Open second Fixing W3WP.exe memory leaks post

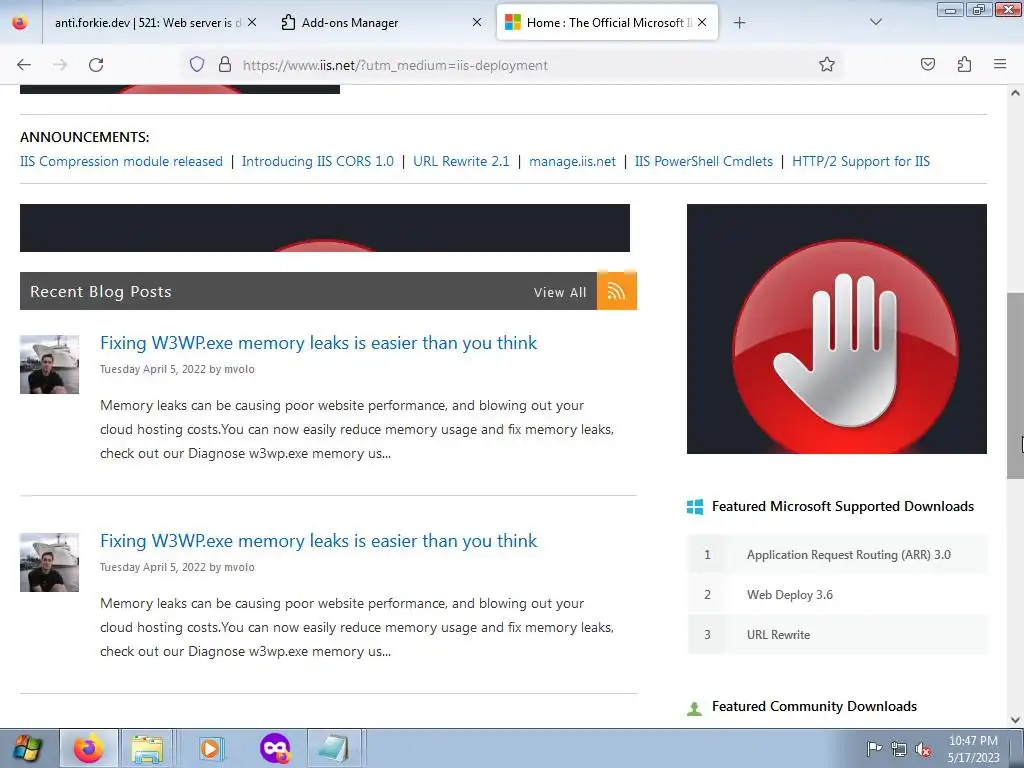point(319,541)
